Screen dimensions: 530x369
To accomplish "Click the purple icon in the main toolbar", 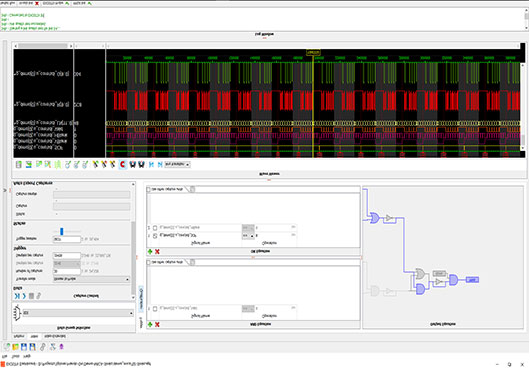I will 62,347.
